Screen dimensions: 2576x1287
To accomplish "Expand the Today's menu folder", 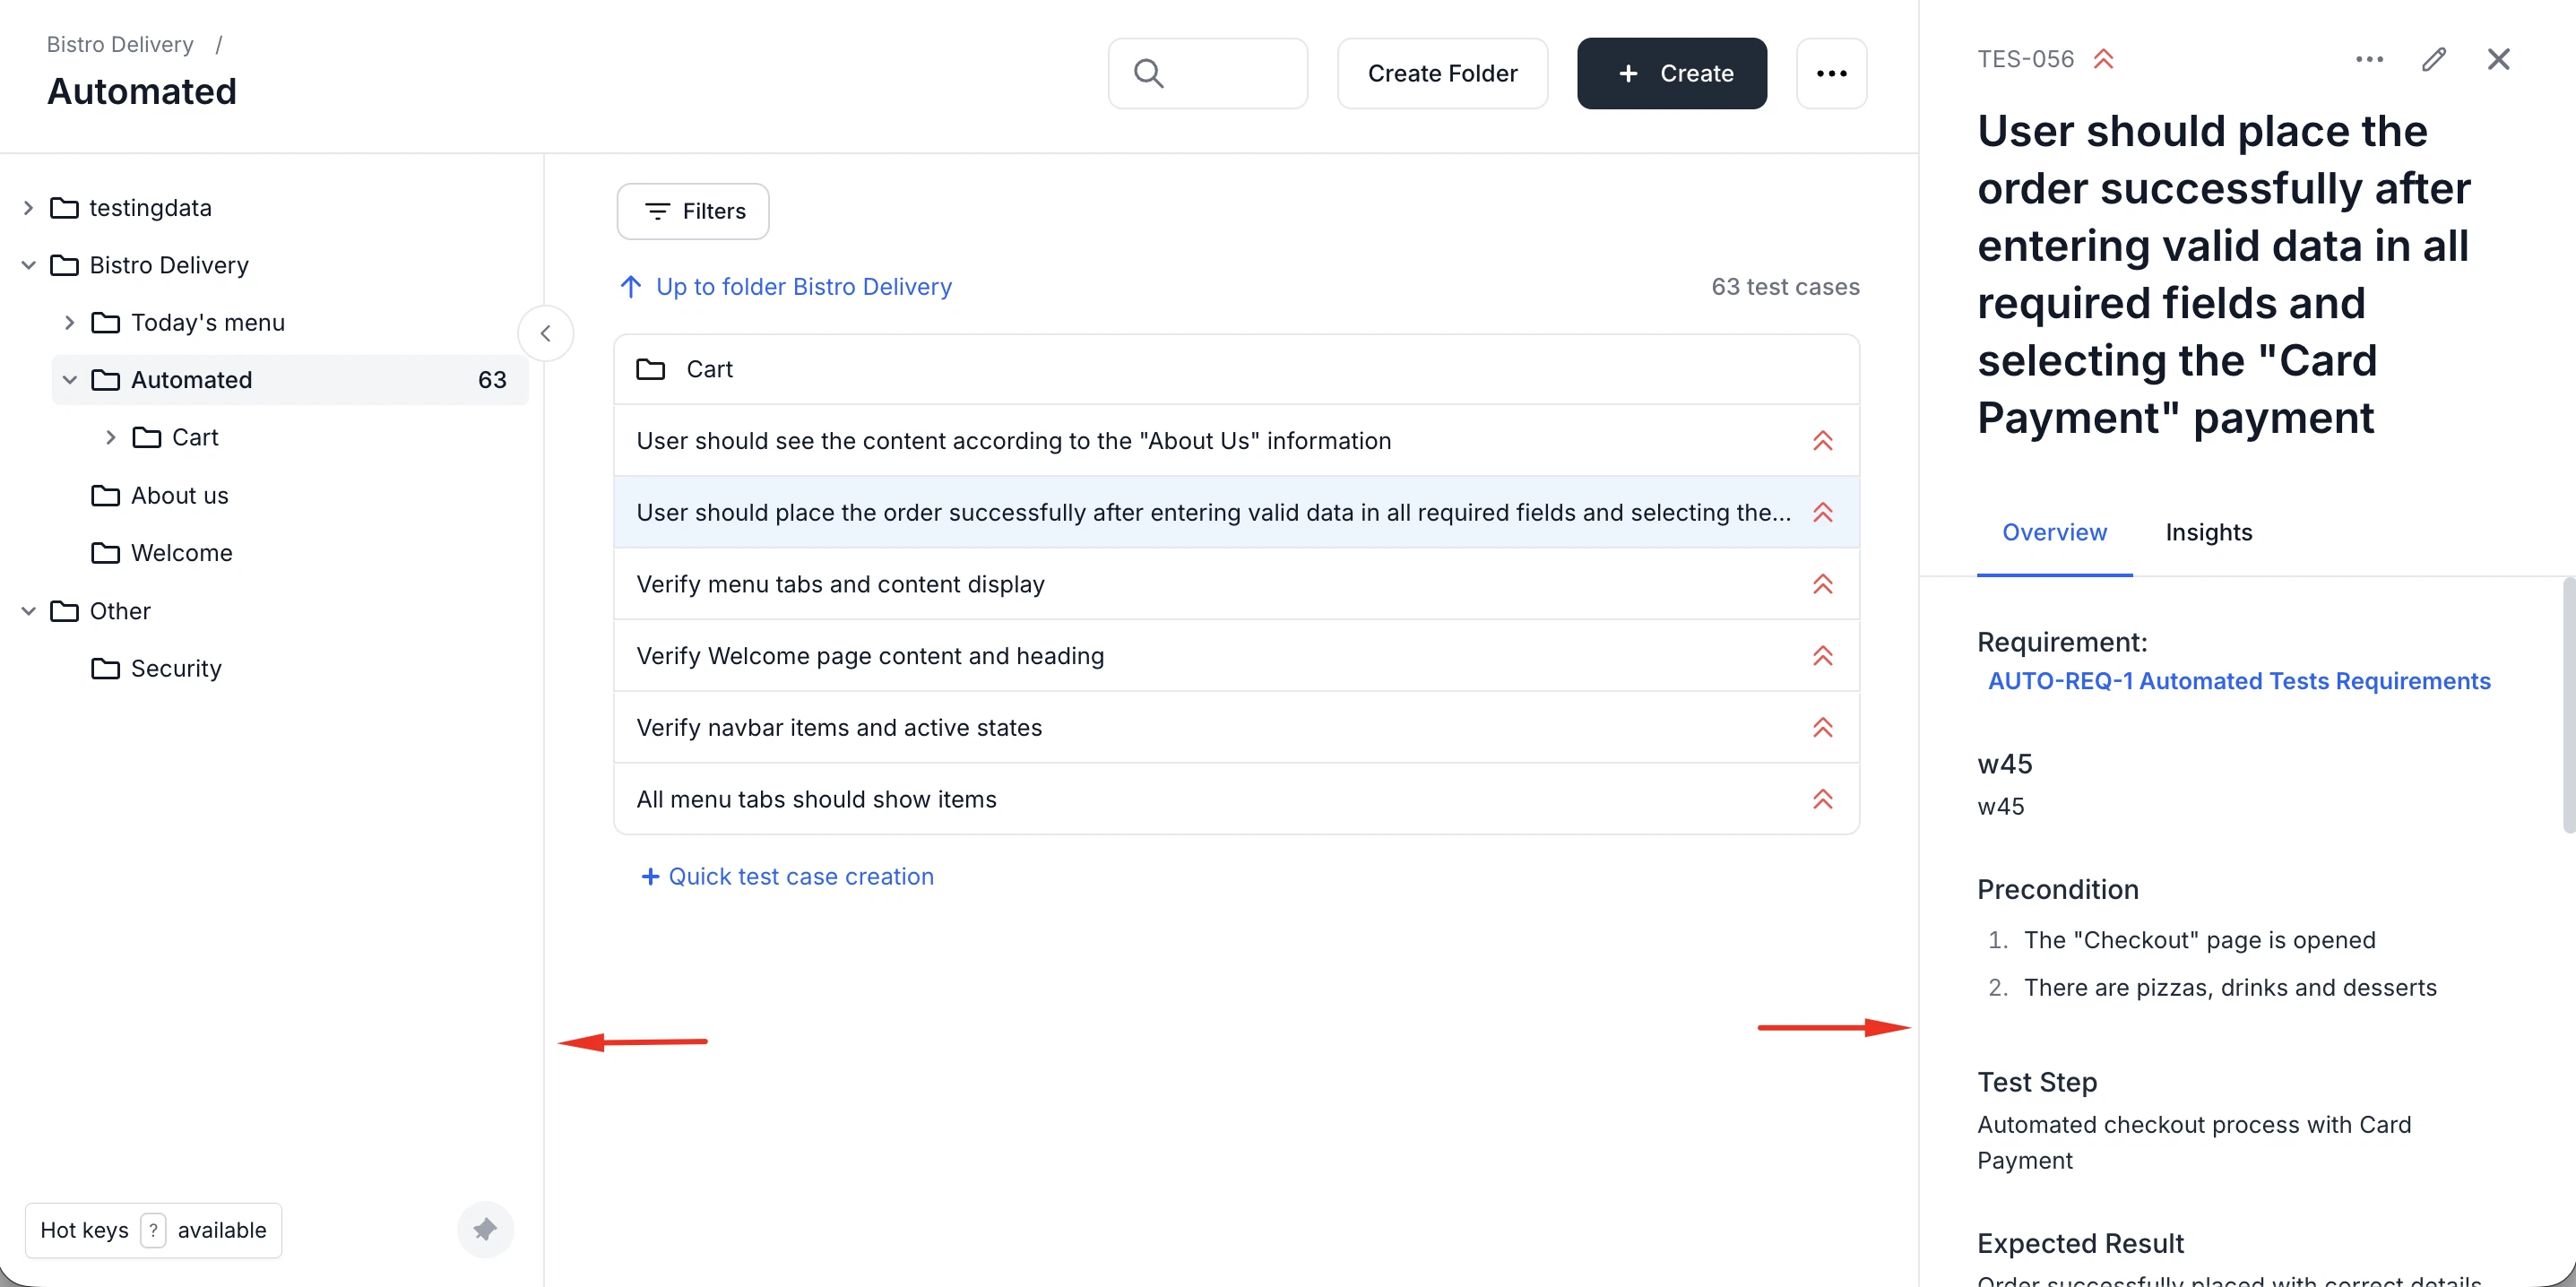I will coord(69,323).
